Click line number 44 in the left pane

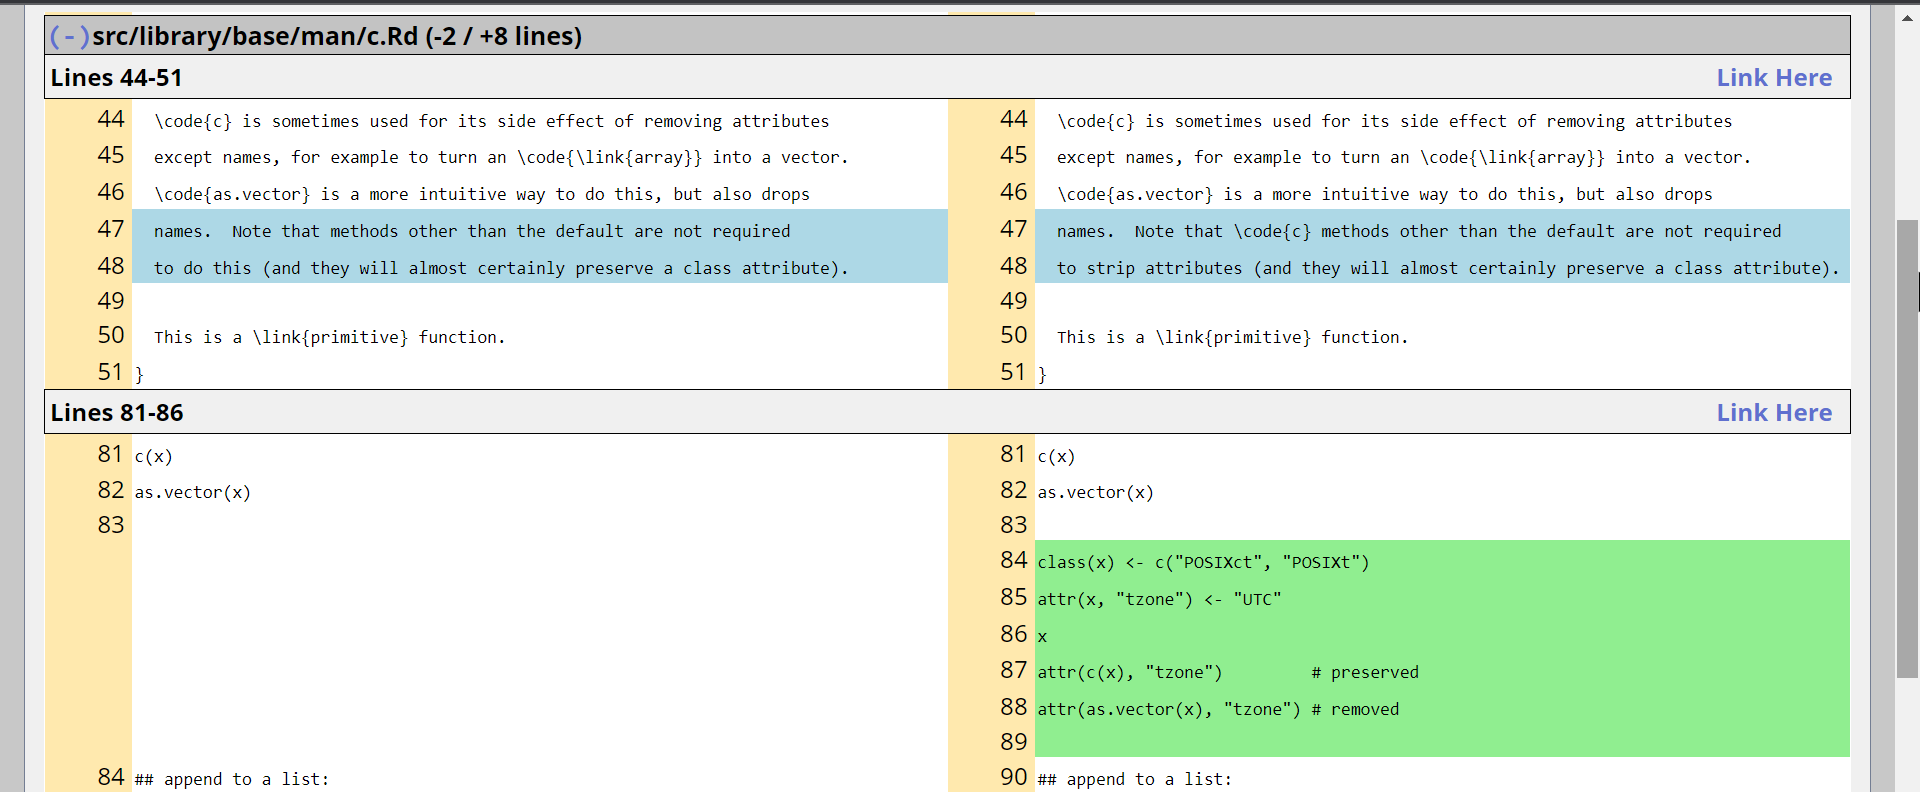110,120
